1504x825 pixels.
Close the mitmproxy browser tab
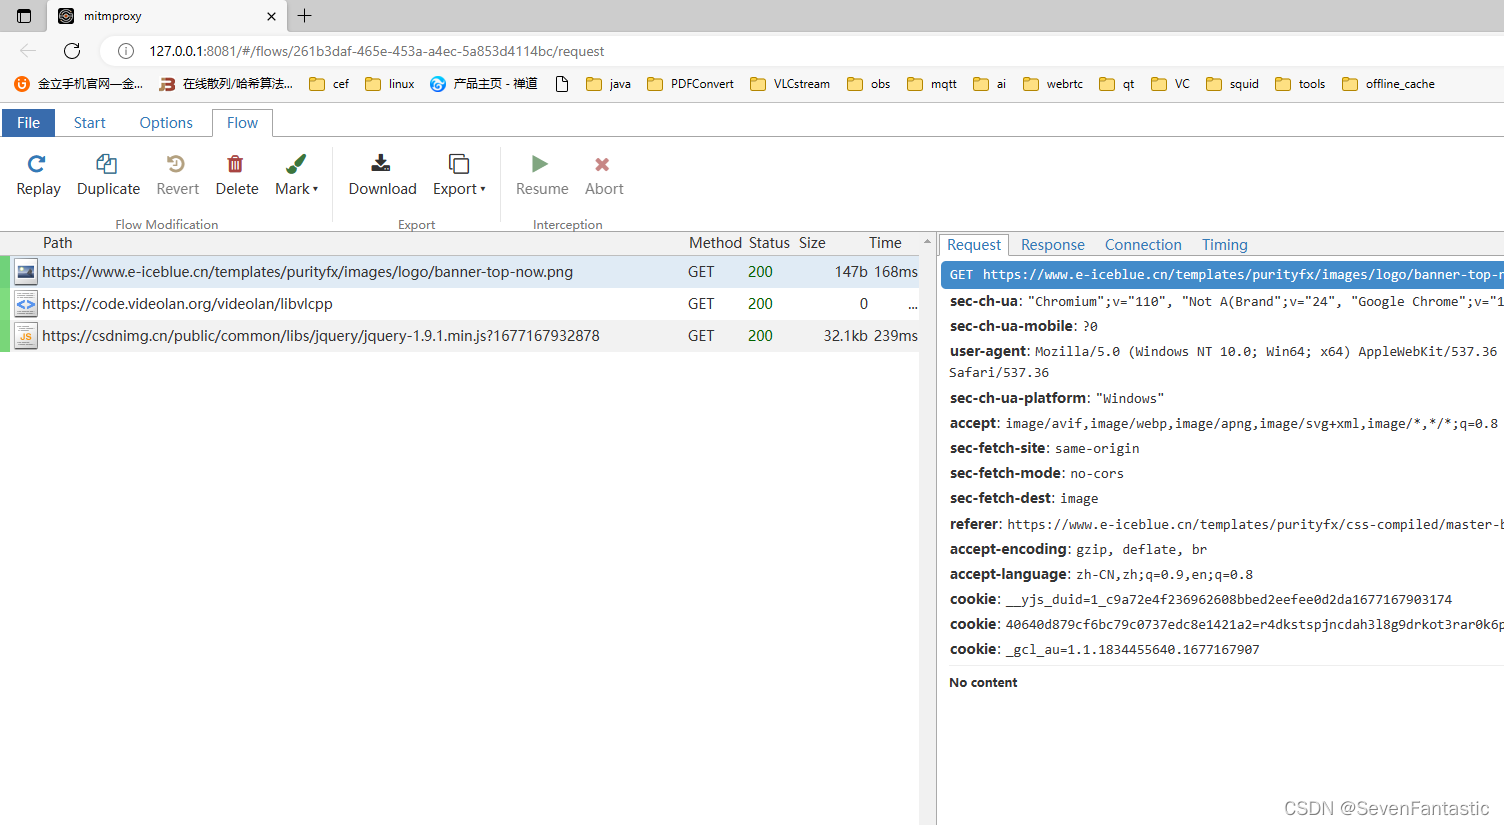click(x=271, y=16)
